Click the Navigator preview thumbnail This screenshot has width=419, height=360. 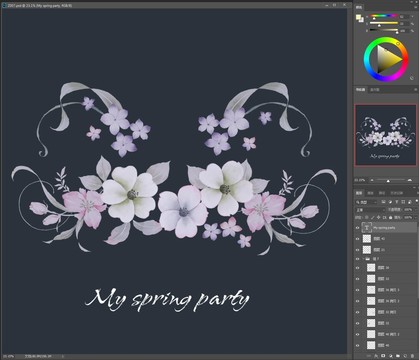(x=386, y=135)
